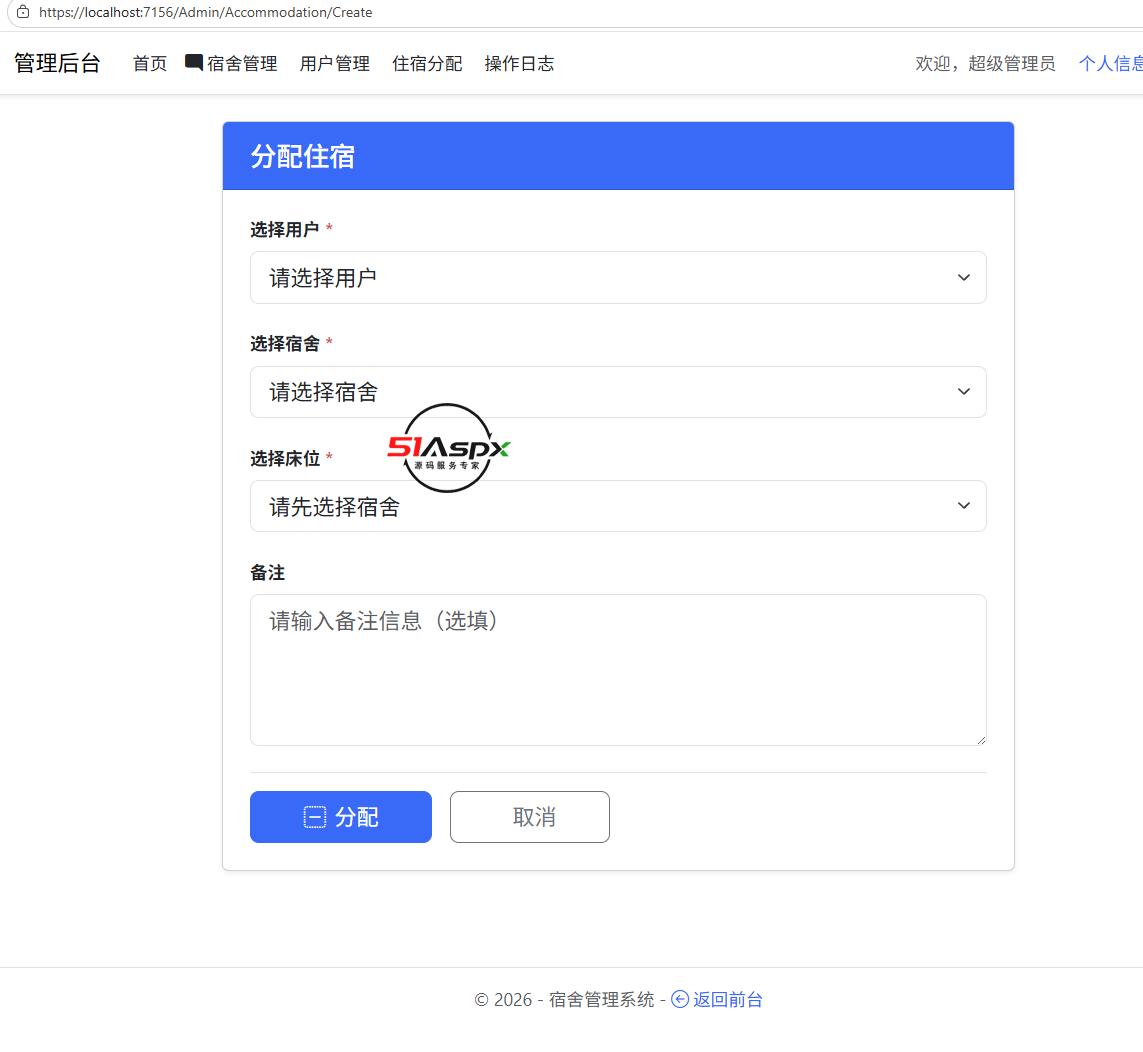
Task: Click the © 2026 - 宿舍管理系统 footer text
Action: 564,999
